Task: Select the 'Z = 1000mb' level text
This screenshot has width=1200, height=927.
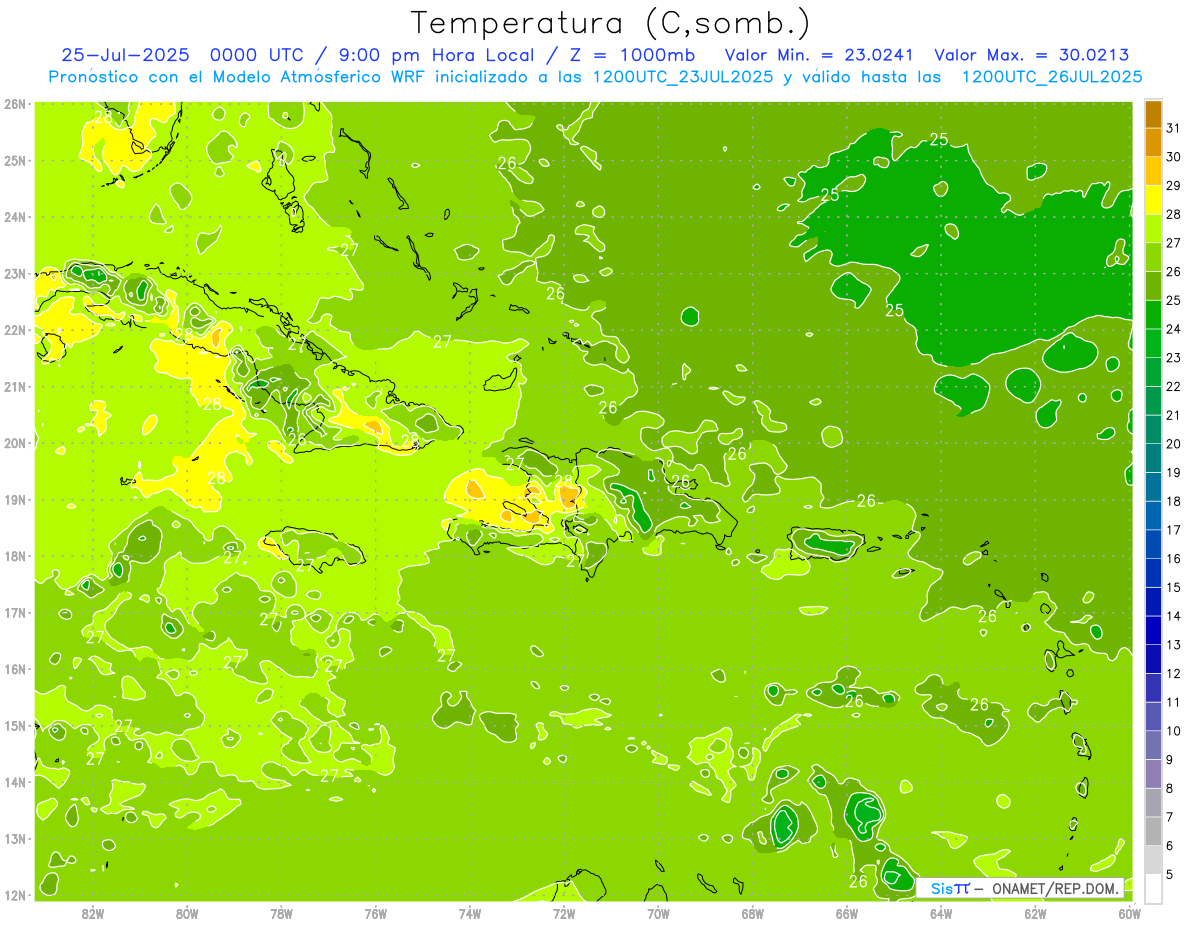Action: coord(632,55)
